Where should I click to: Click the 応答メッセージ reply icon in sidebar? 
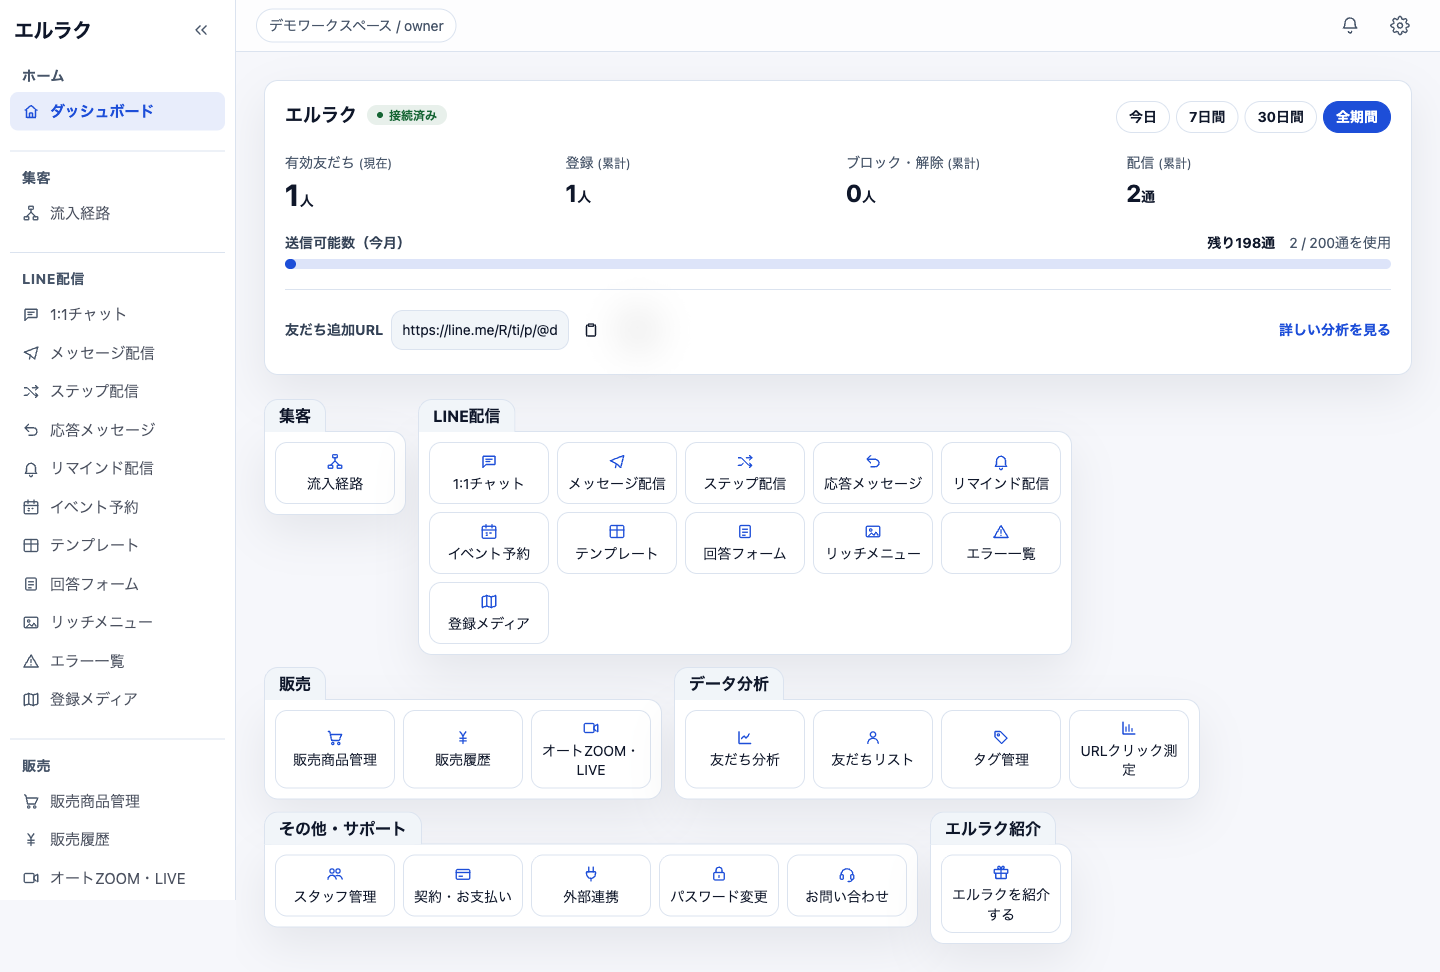point(31,430)
